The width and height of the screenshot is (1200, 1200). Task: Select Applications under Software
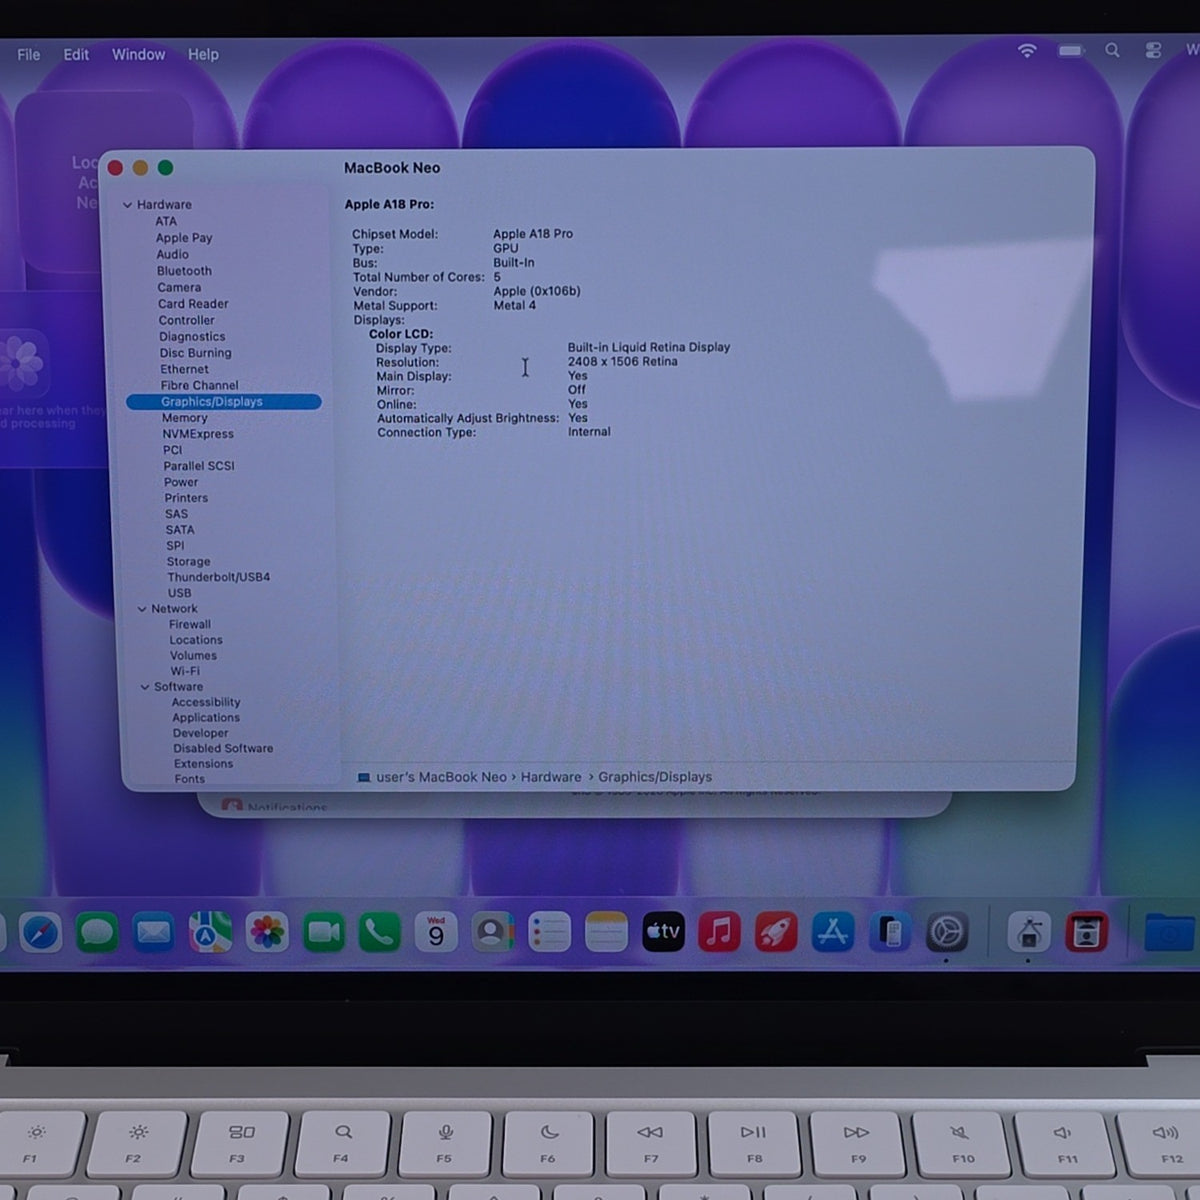tap(206, 718)
